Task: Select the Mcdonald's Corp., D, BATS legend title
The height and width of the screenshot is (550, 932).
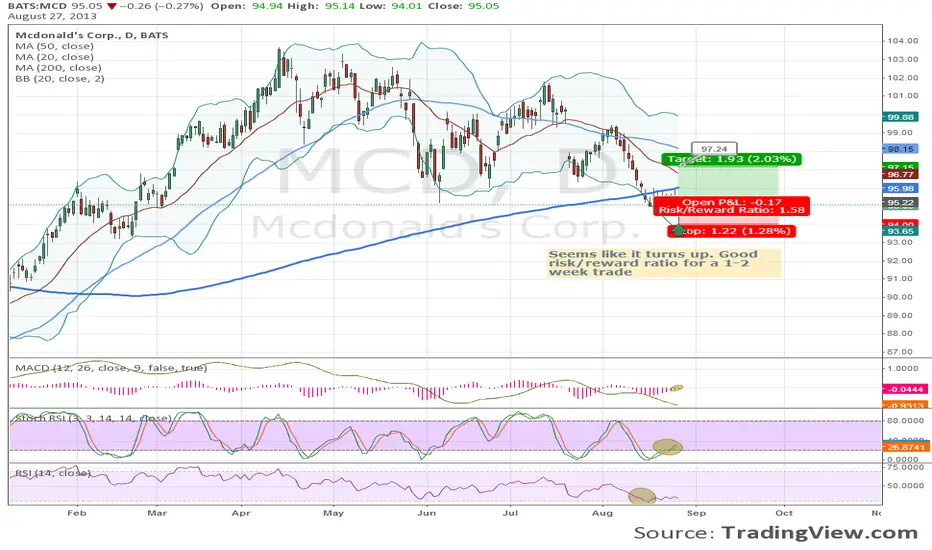Action: pyautogui.click(x=92, y=35)
